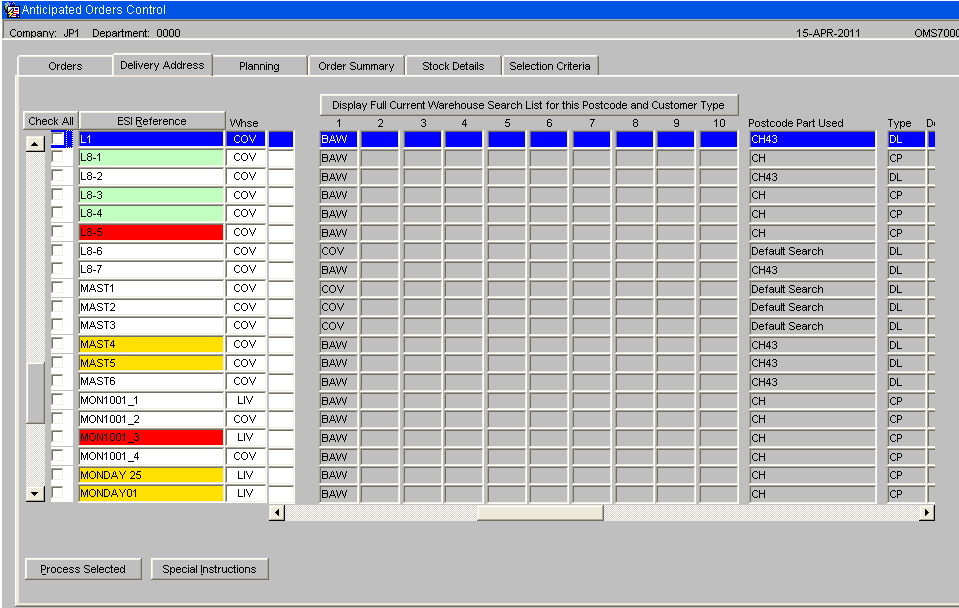
Task: Check the box next to MAST4
Action: (57, 344)
